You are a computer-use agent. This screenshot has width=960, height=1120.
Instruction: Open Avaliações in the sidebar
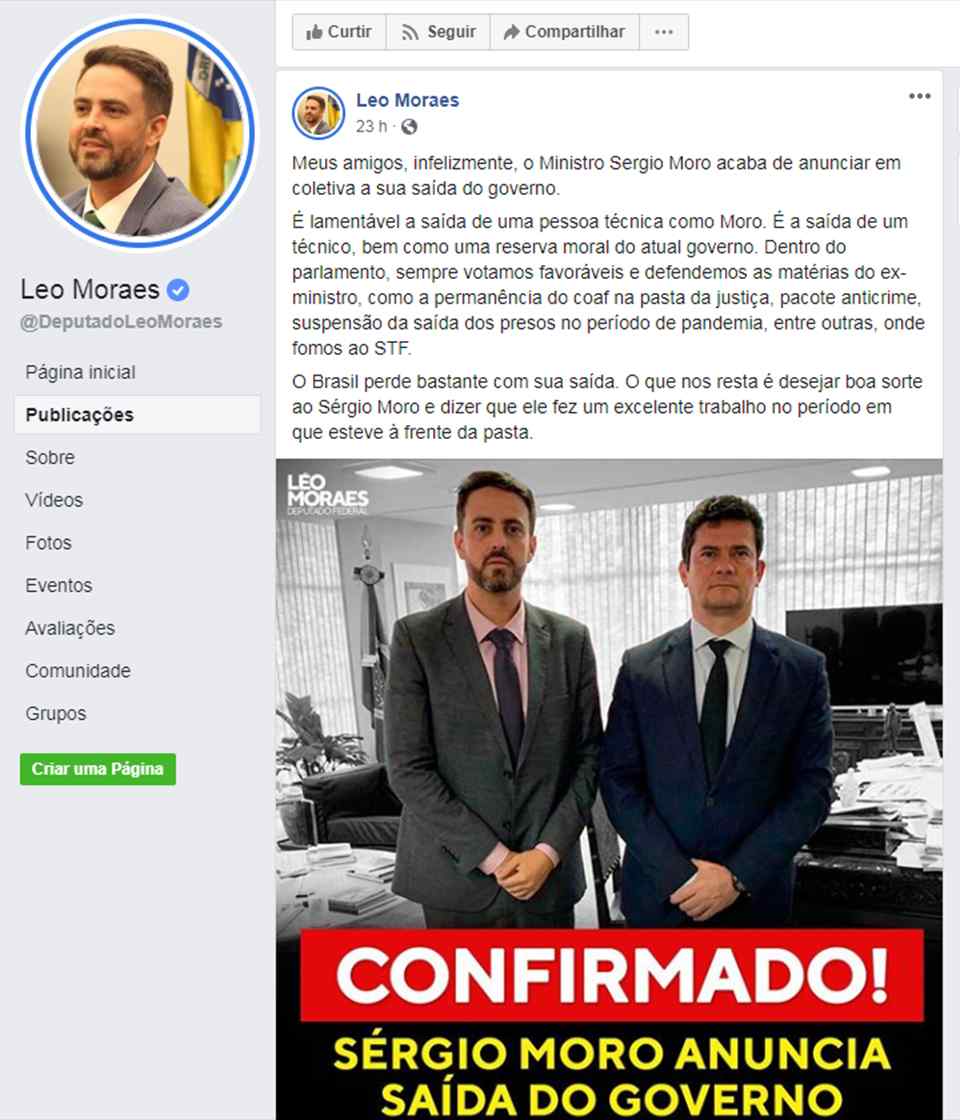tap(70, 629)
